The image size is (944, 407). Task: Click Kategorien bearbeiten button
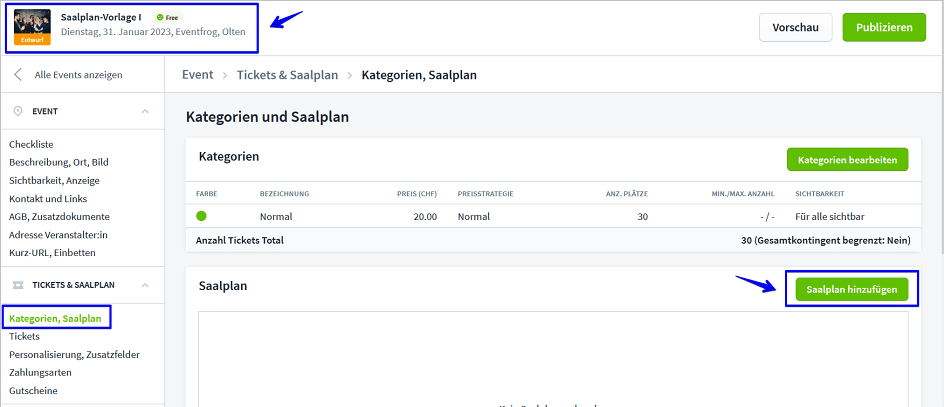[847, 160]
